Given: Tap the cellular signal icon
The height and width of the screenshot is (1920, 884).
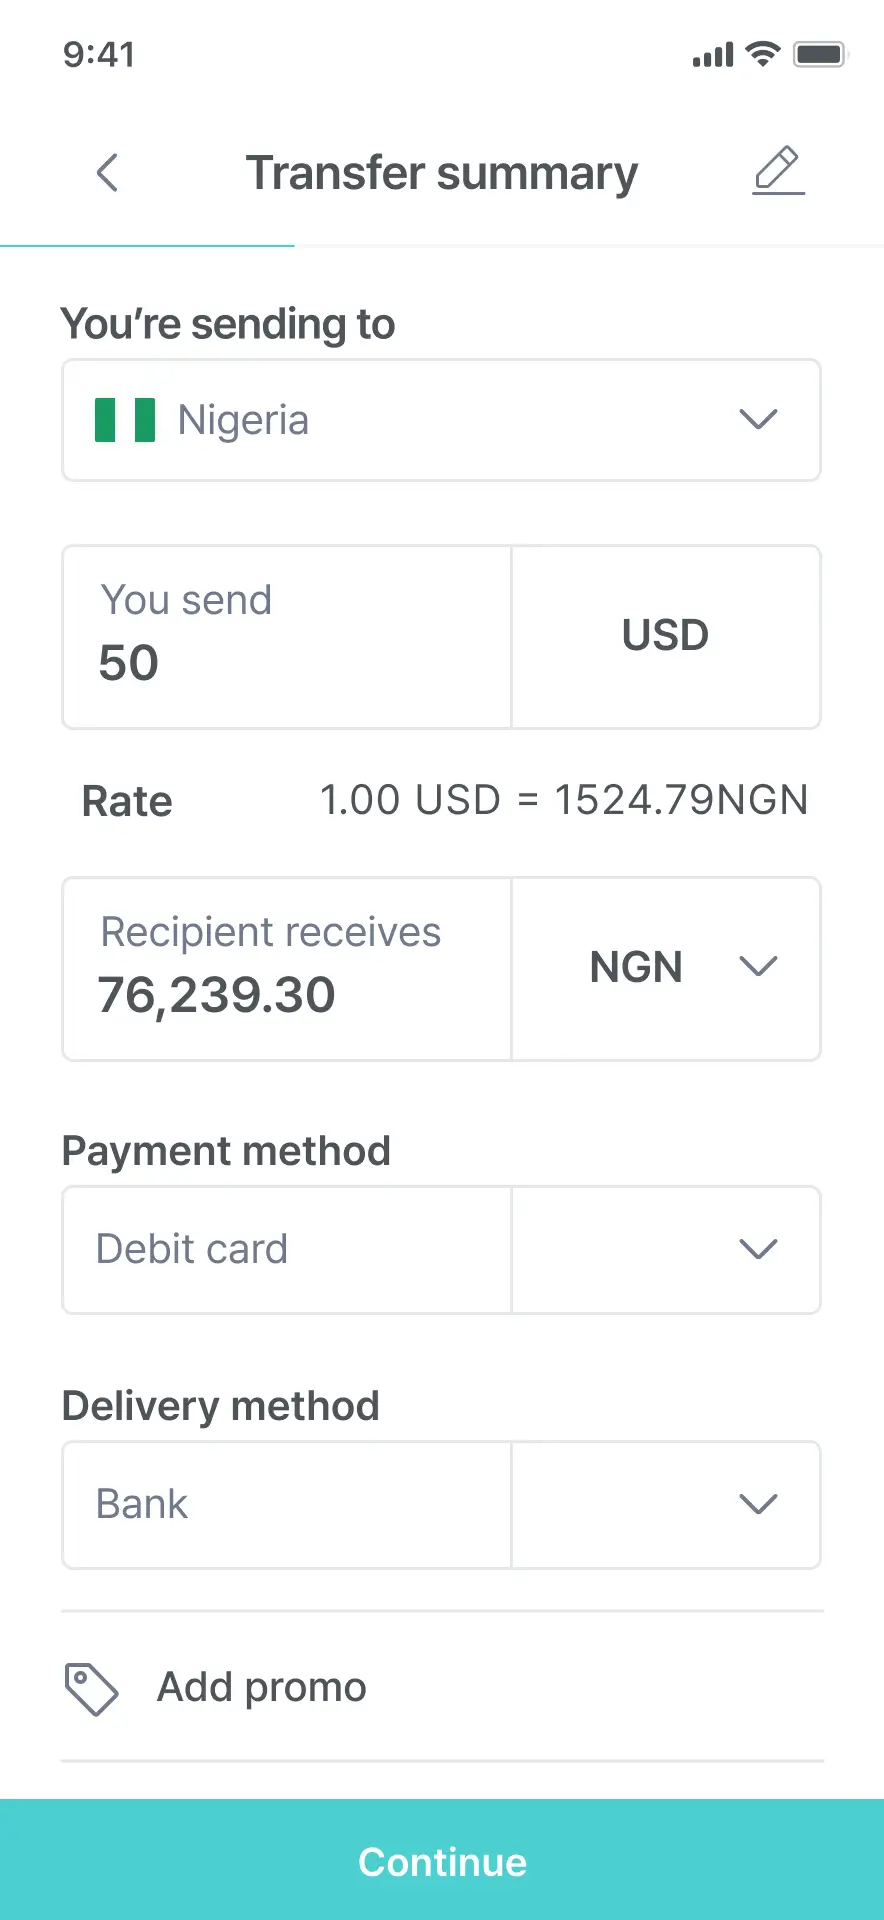Looking at the screenshot, I should click(x=713, y=55).
